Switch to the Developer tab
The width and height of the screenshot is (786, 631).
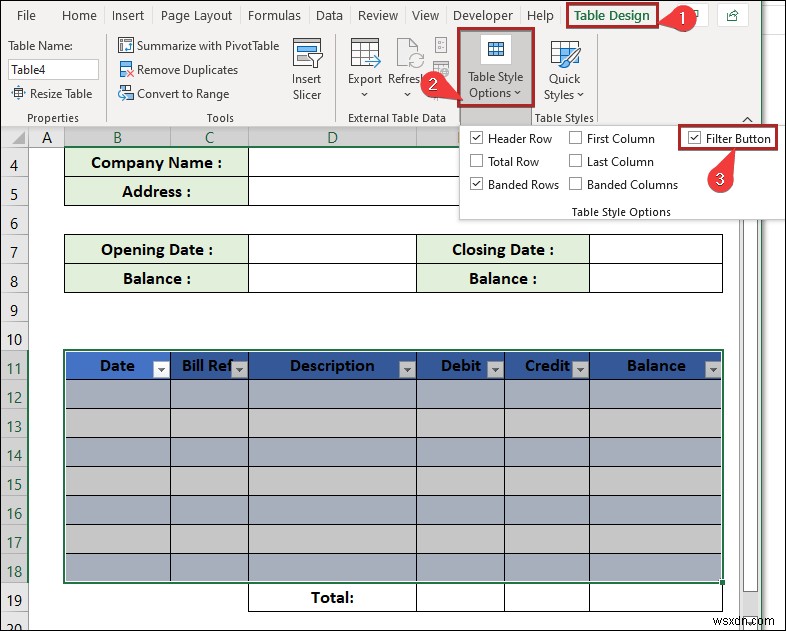(483, 16)
